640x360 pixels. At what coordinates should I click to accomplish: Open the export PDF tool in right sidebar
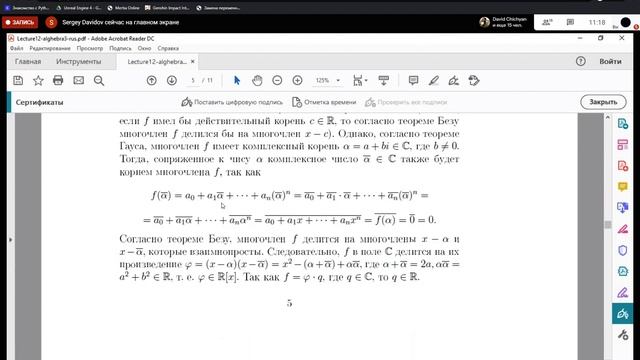(x=622, y=123)
